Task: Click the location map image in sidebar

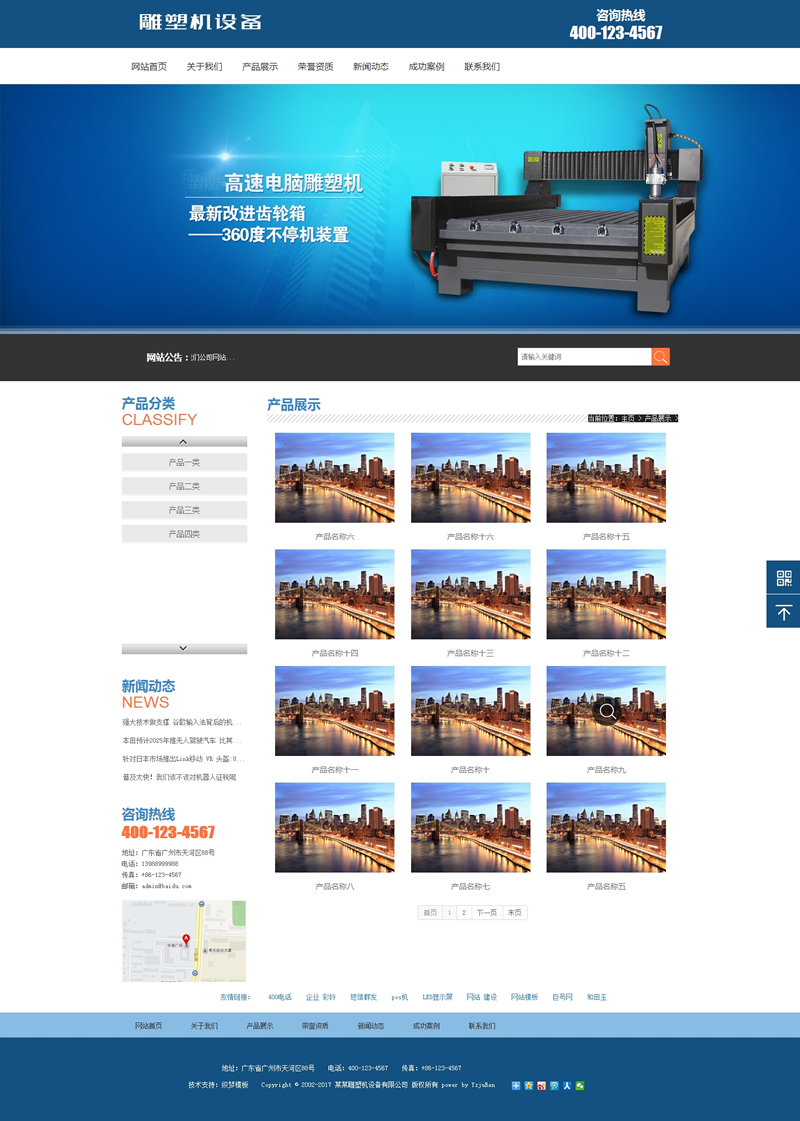Action: pos(184,941)
